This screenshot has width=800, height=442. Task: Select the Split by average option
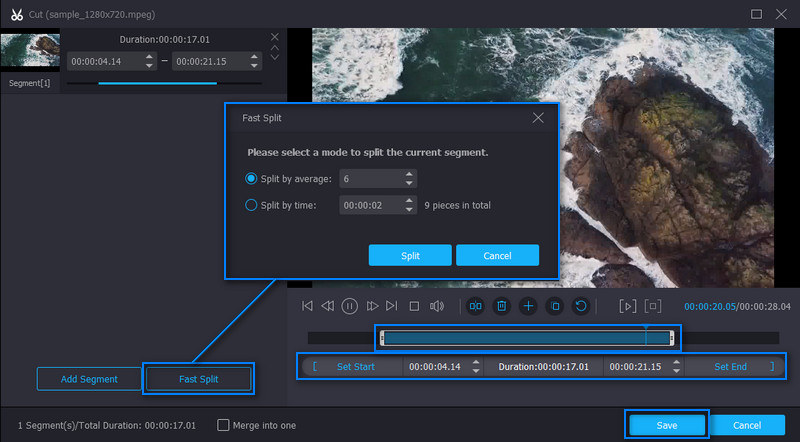[x=251, y=179]
